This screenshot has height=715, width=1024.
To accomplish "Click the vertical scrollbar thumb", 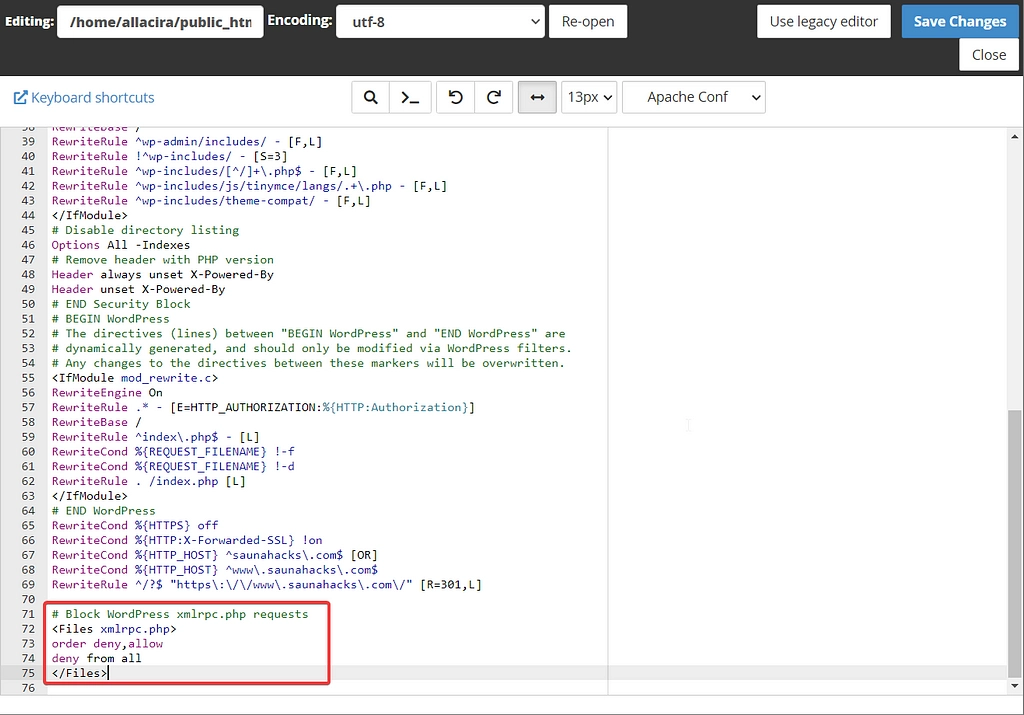I will click(1014, 544).
